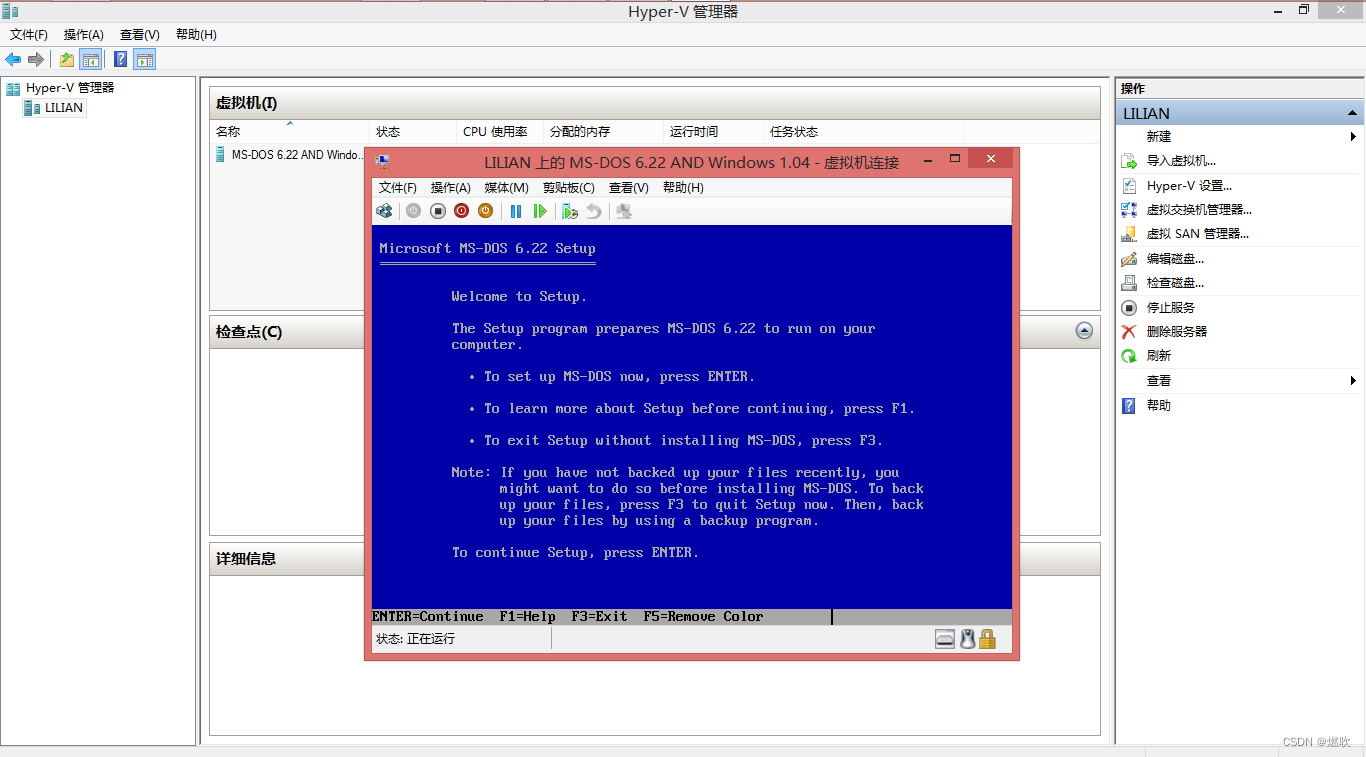Collapse the 检查点 section with its arrow

point(1084,331)
